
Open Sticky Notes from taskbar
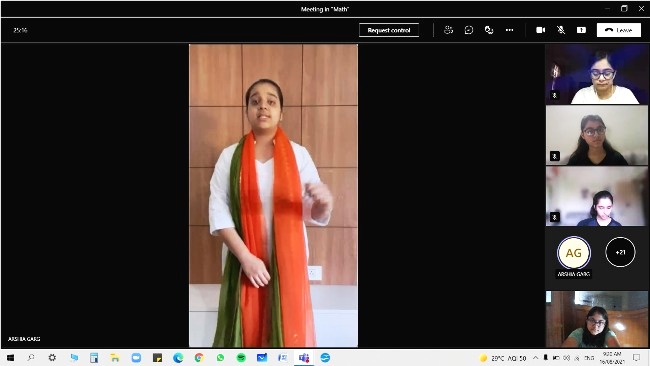click(x=157, y=358)
